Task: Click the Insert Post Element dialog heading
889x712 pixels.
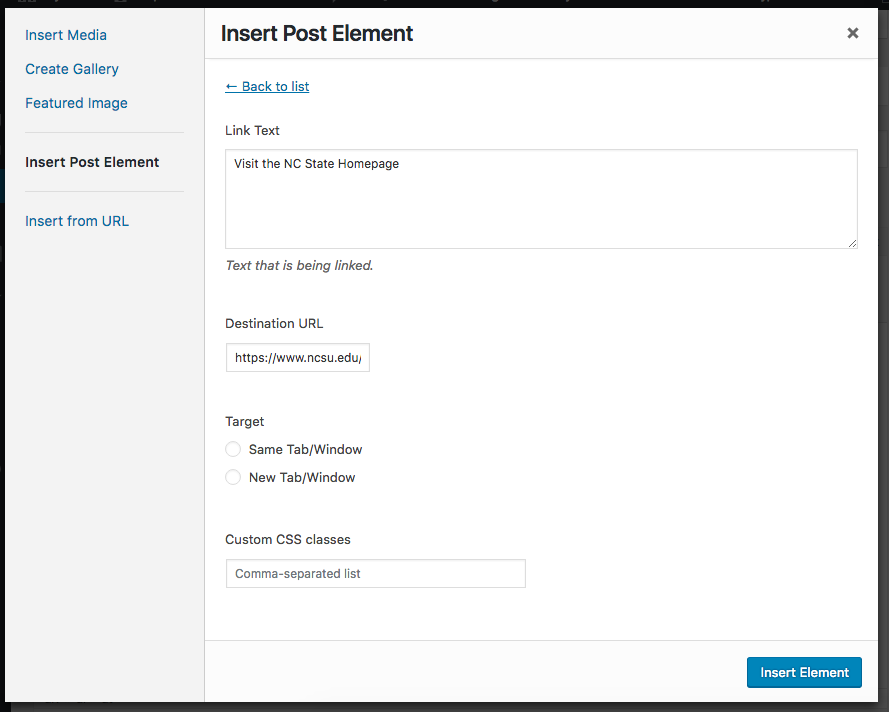Action: click(x=317, y=33)
